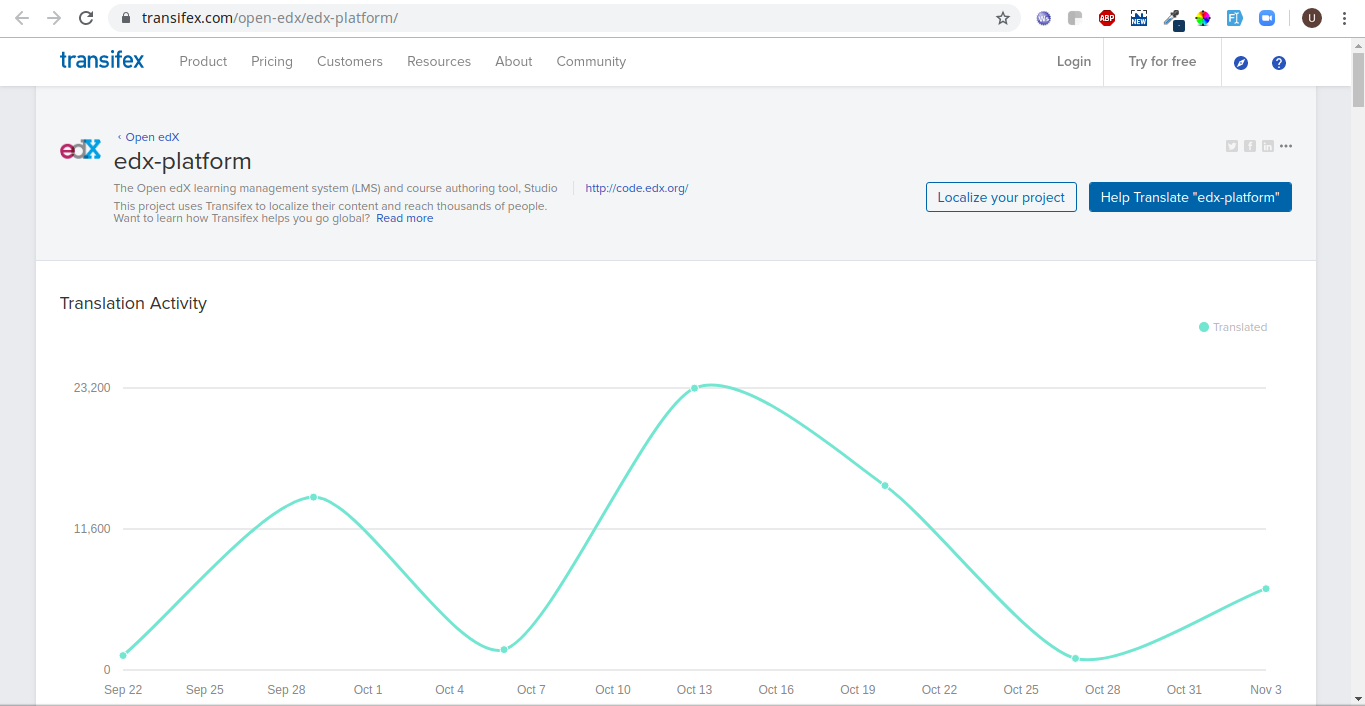Reload the page using the refresh button
Image resolution: width=1365 pixels, height=706 pixels.
coord(86,18)
